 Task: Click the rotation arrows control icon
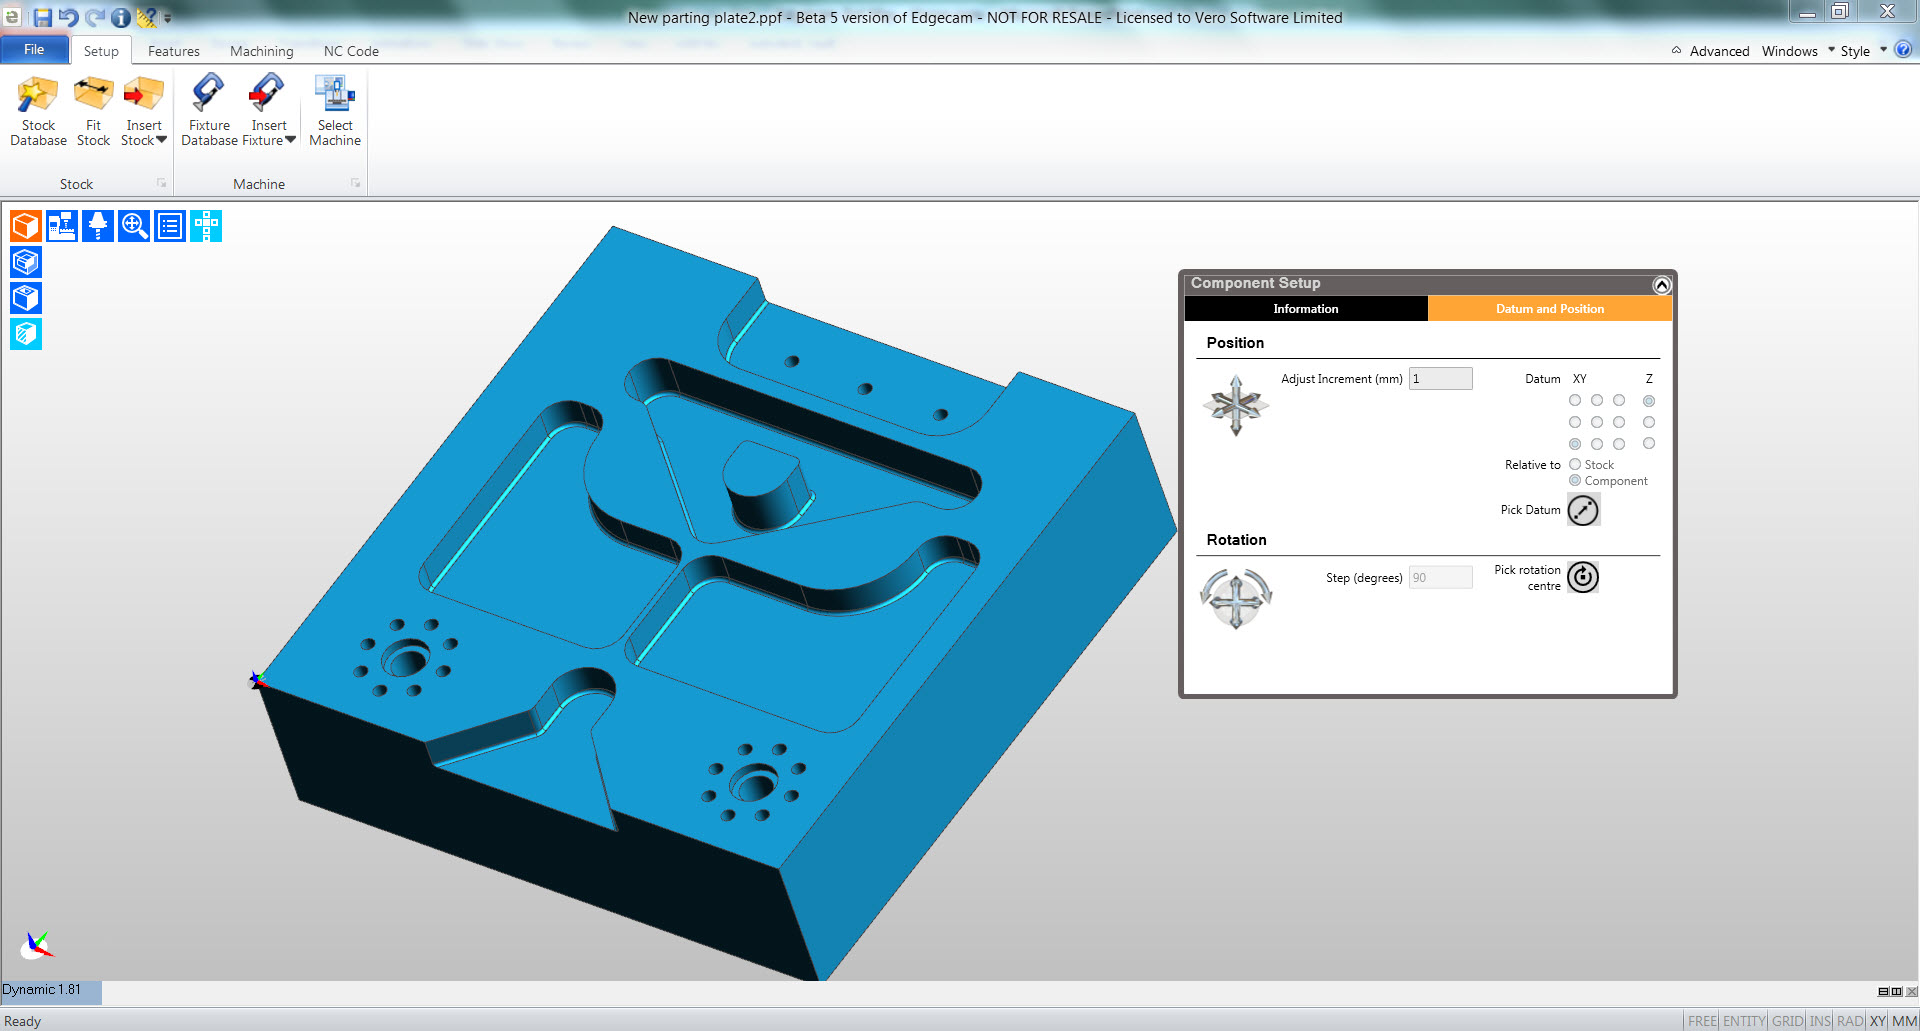(x=1236, y=599)
